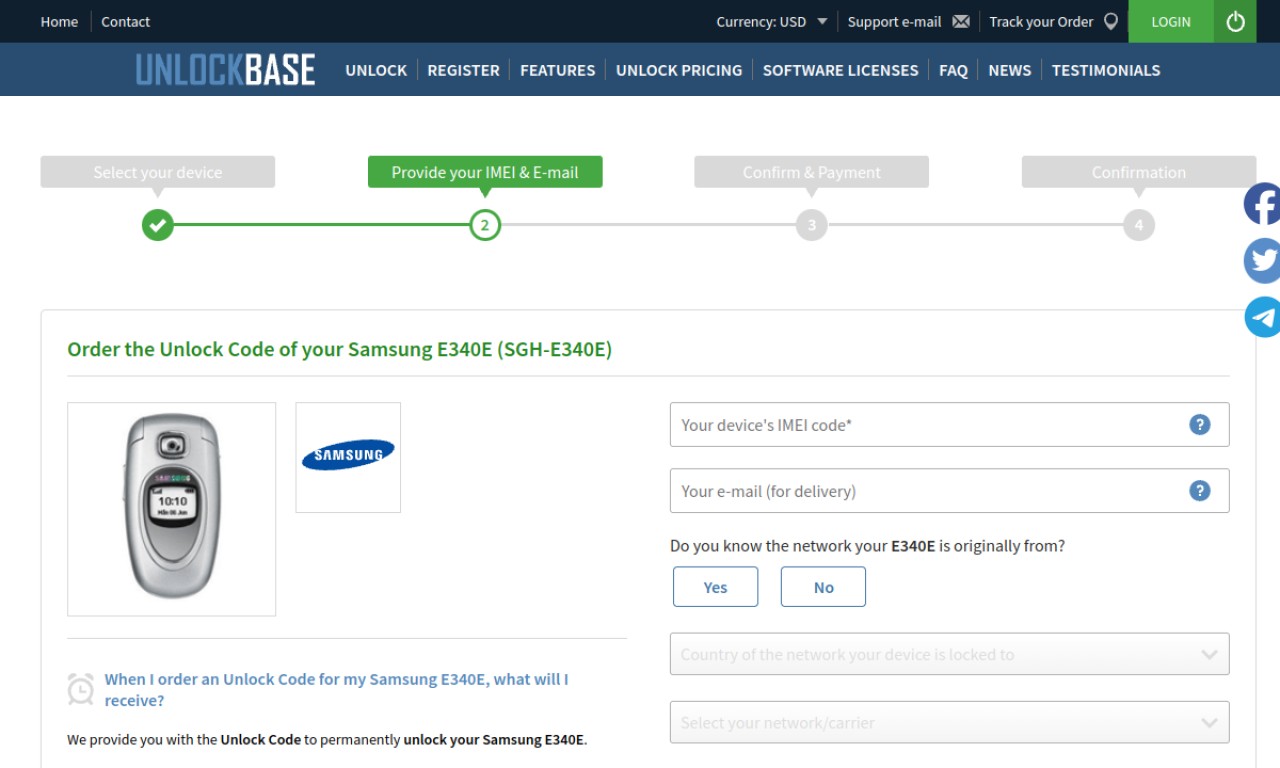The image size is (1280, 768).
Task: Click the step 4 circle indicator
Action: point(1139,225)
